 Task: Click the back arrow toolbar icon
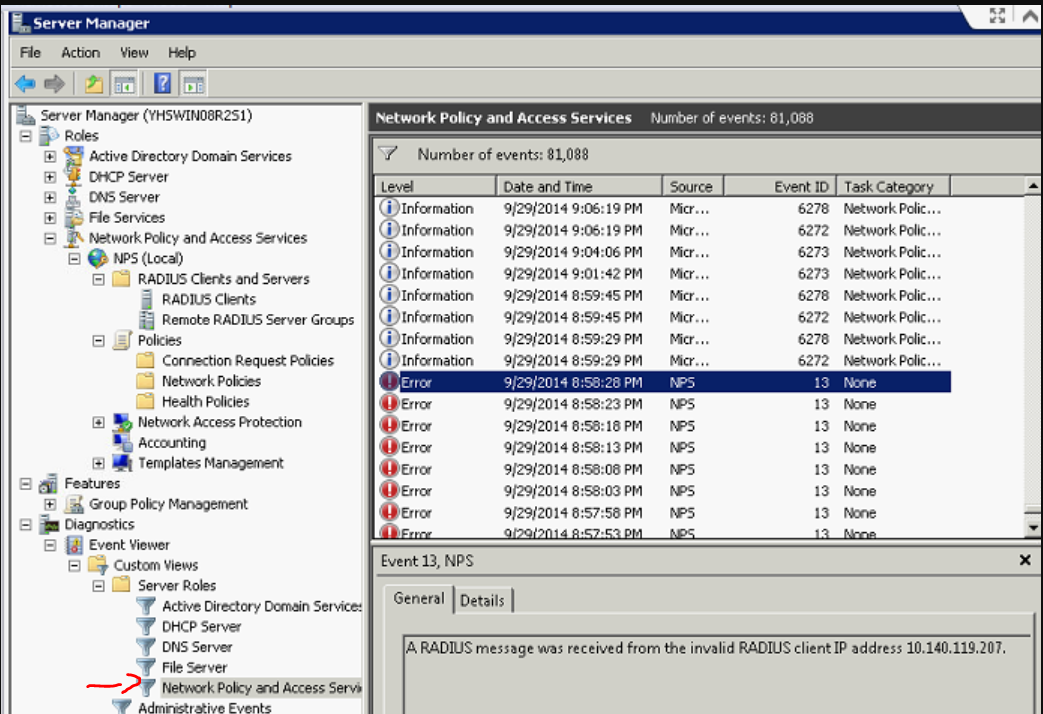pyautogui.click(x=25, y=84)
